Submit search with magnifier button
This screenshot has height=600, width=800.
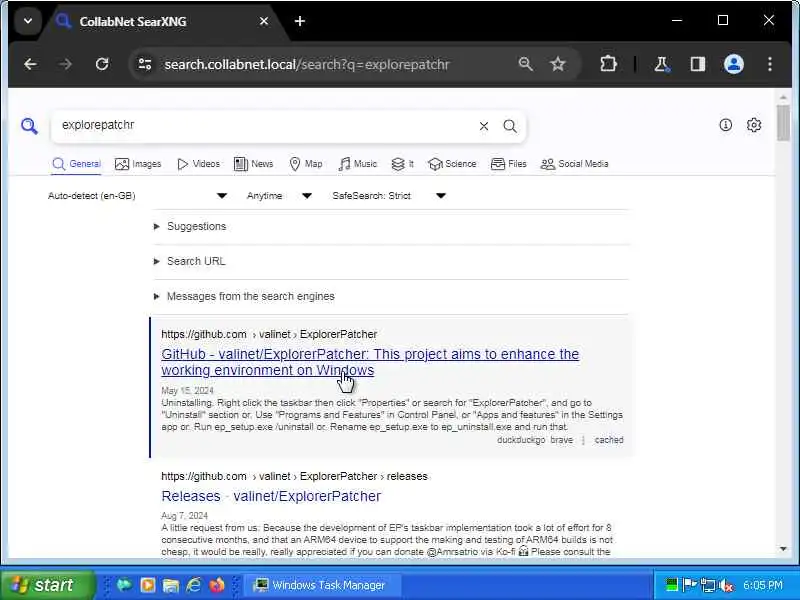[510, 126]
